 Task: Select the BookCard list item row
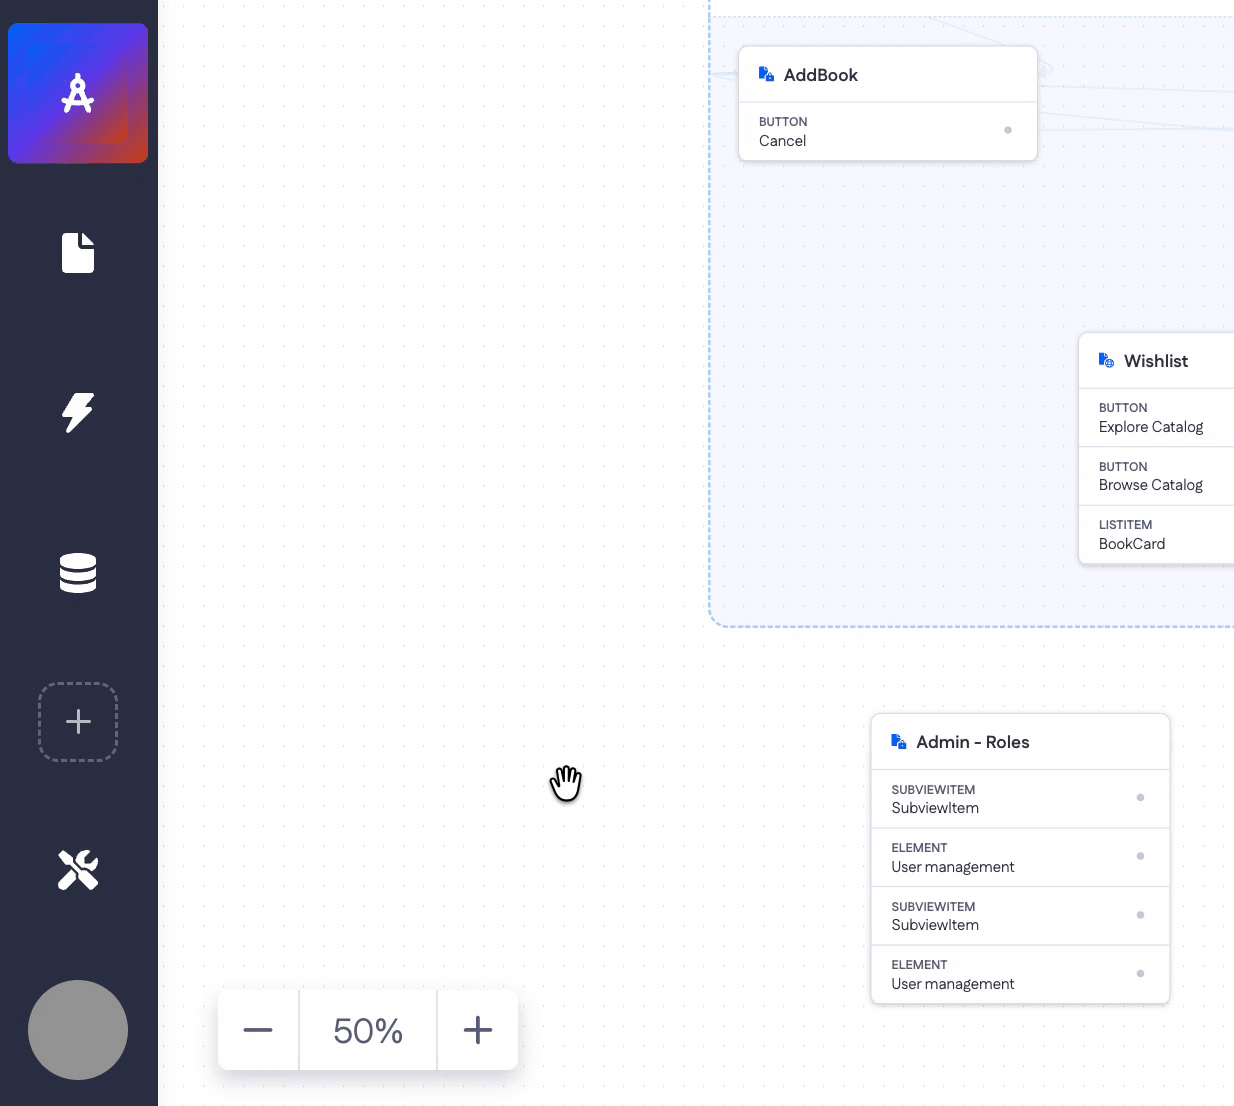point(1156,534)
